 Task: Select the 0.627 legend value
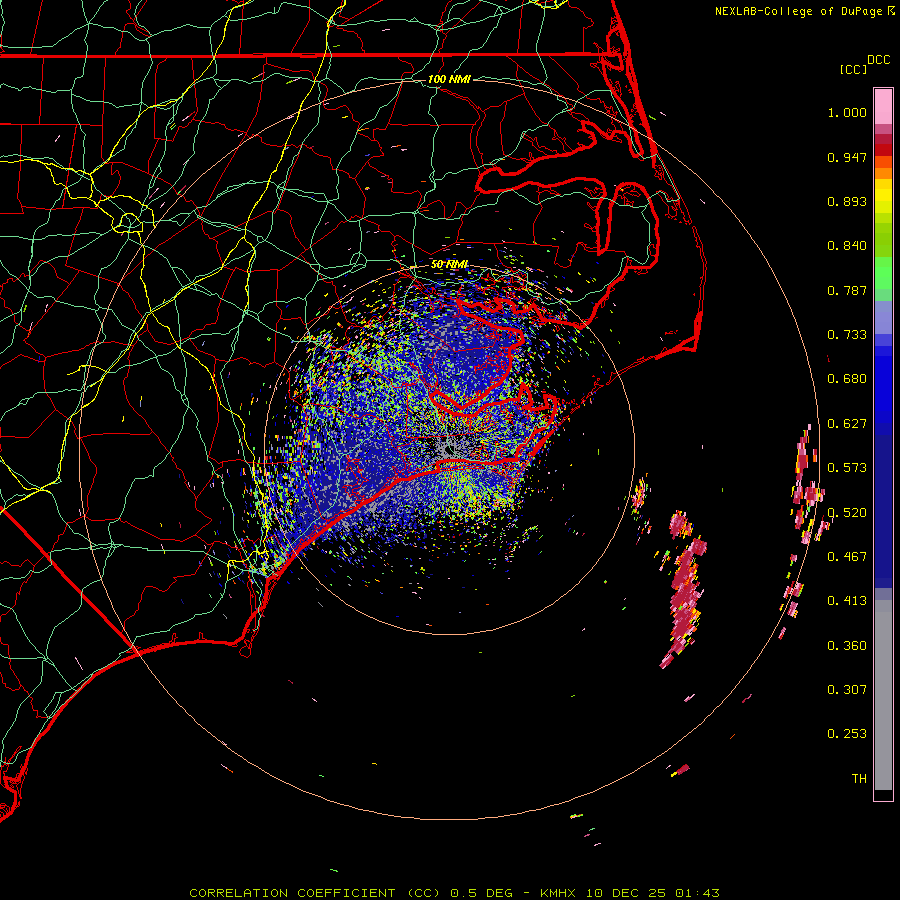pos(847,424)
